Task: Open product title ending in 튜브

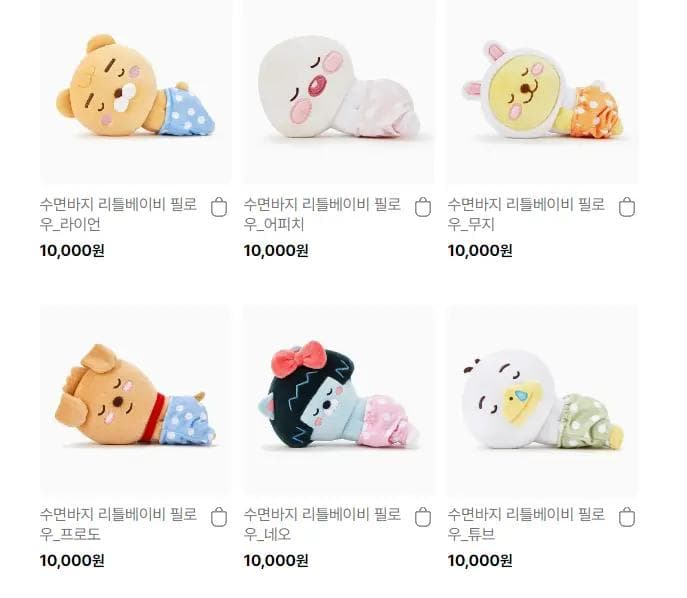Action: tap(526, 524)
